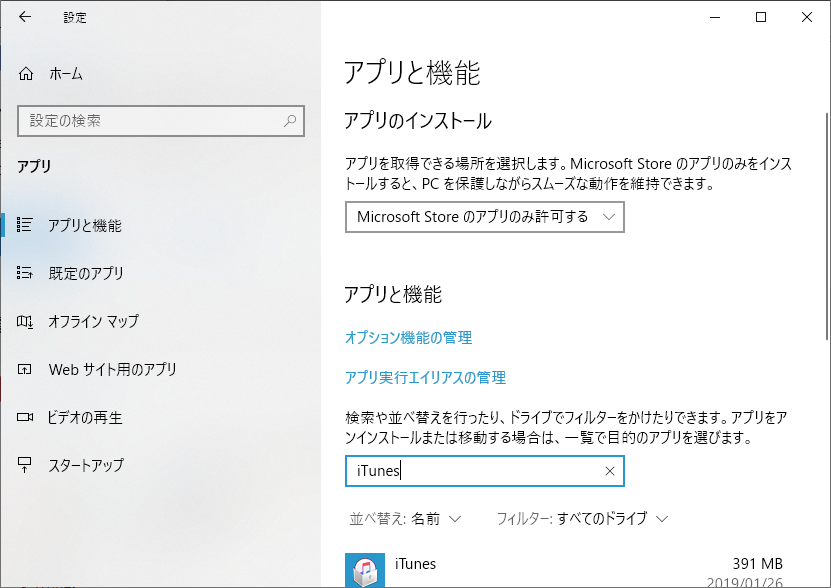
Task: Close the 設定 window
Action: click(807, 17)
